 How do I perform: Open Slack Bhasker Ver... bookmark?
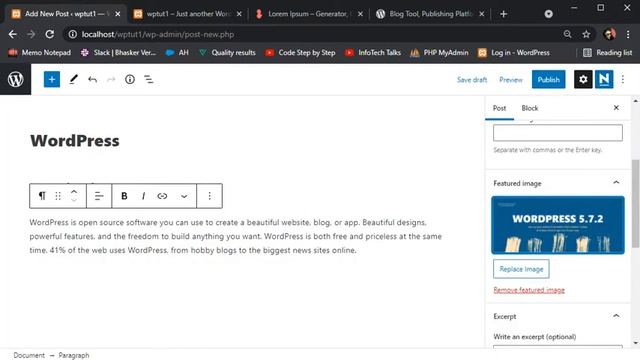118,52
